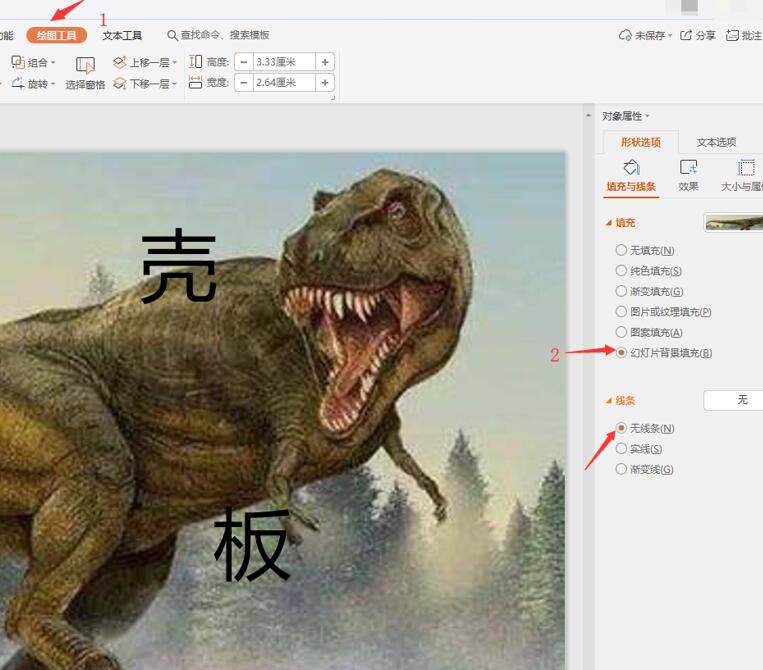
Task: Click the 旋转 rotate icon
Action: coord(18,83)
